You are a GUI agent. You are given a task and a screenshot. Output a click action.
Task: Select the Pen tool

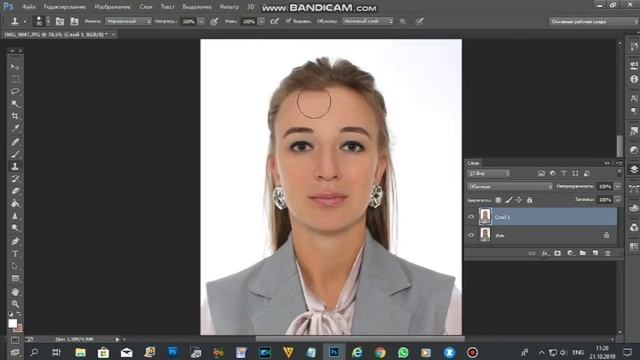click(x=15, y=241)
